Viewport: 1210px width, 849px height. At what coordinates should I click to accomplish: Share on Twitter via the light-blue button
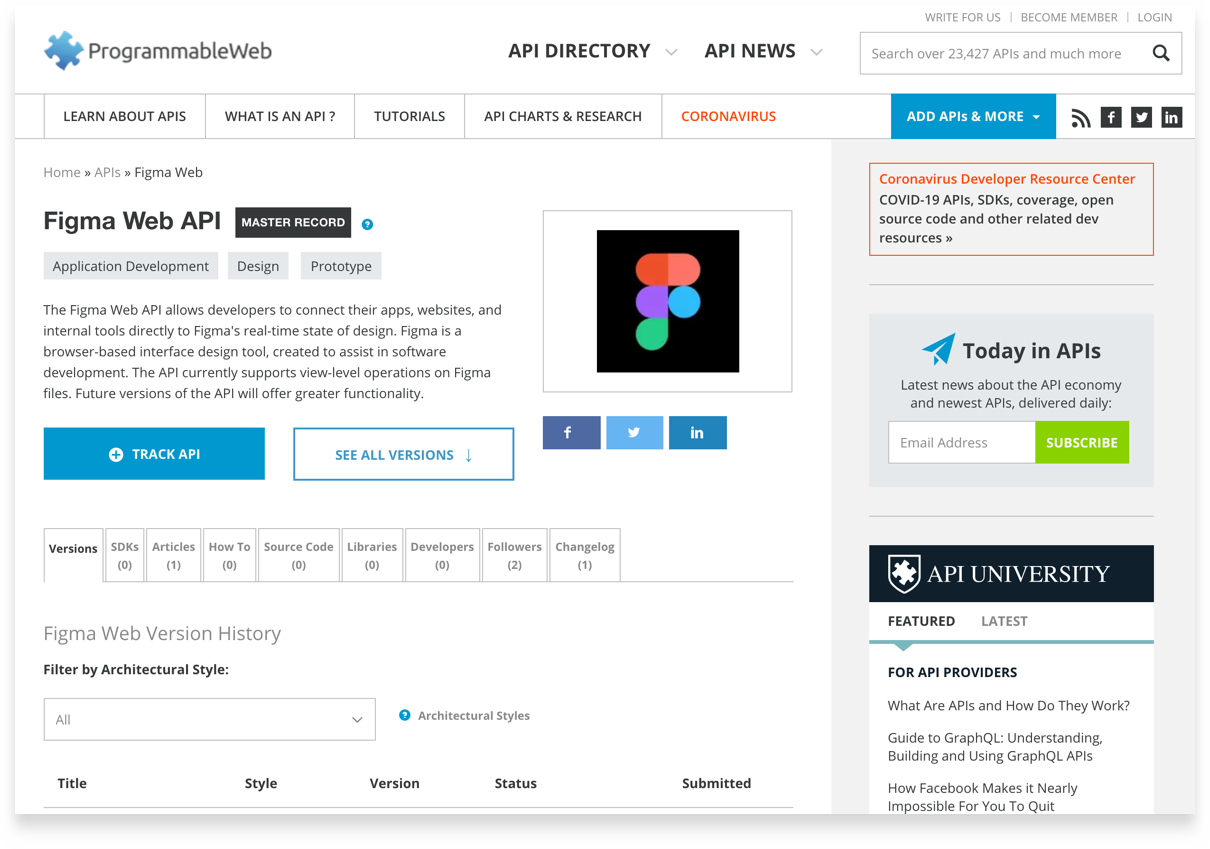tap(634, 433)
